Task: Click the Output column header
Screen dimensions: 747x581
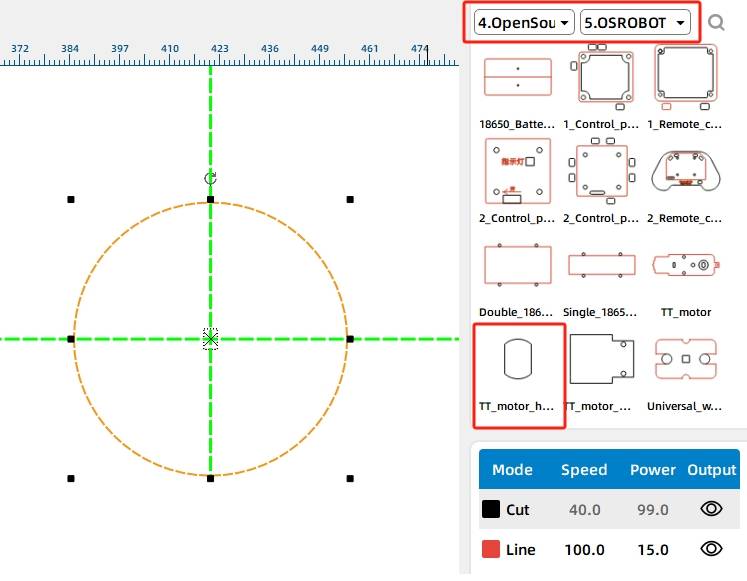Action: [712, 470]
